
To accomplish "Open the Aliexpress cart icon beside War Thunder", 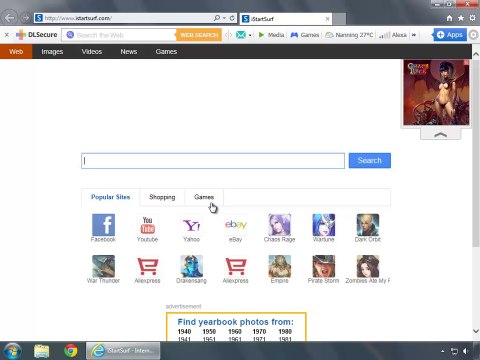I will coord(147,266).
